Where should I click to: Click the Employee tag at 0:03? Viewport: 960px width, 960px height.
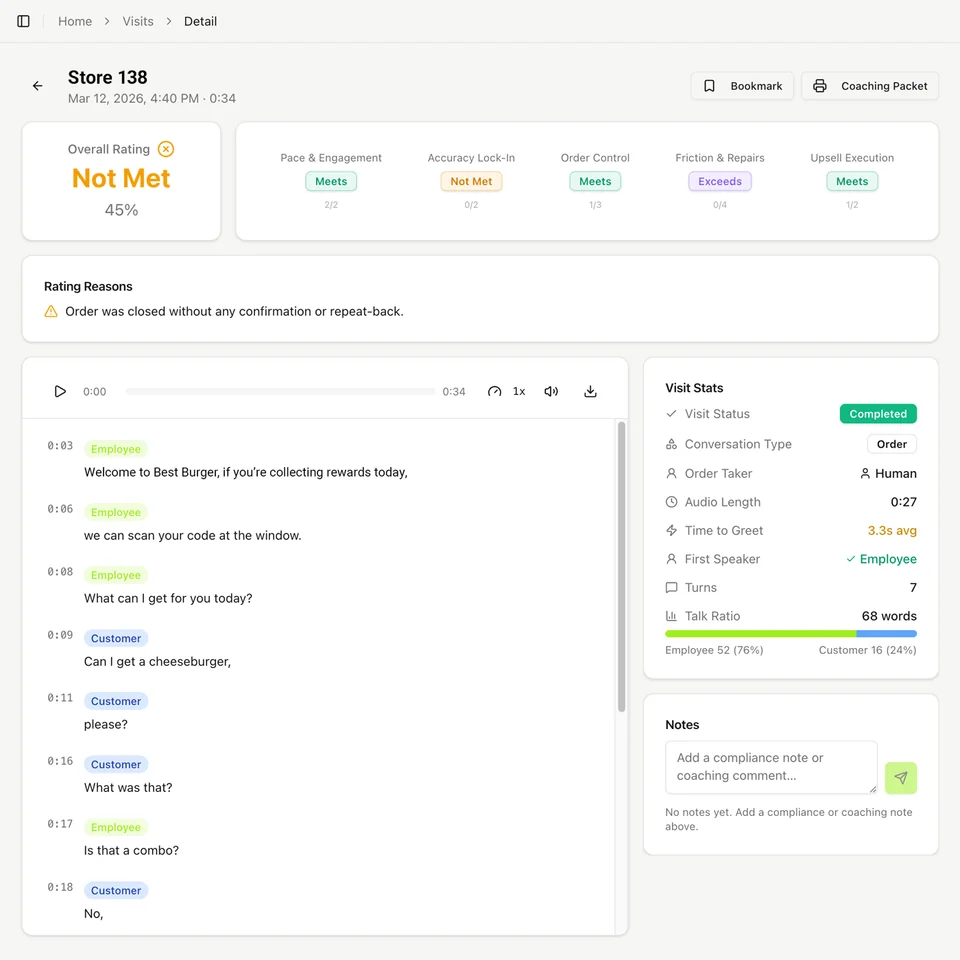[x=116, y=449]
